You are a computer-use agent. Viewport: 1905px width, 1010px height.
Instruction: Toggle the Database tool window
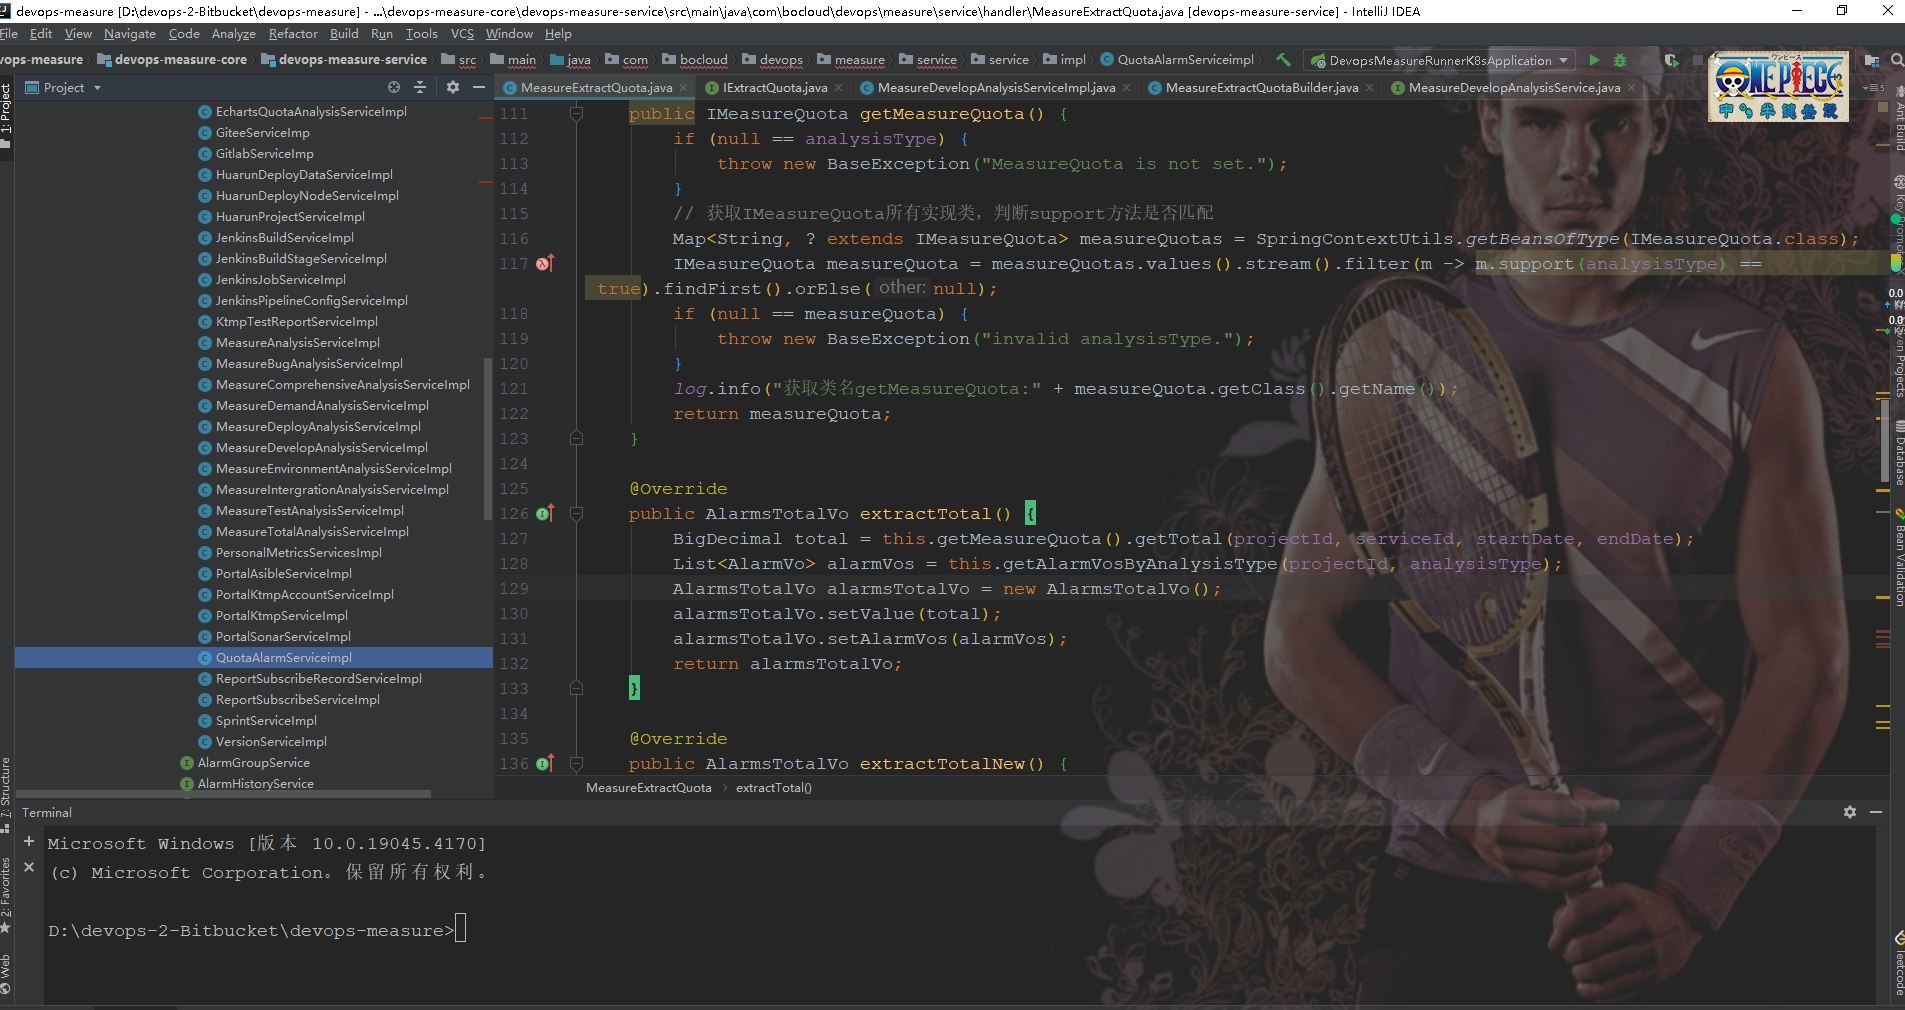pyautogui.click(x=1898, y=452)
